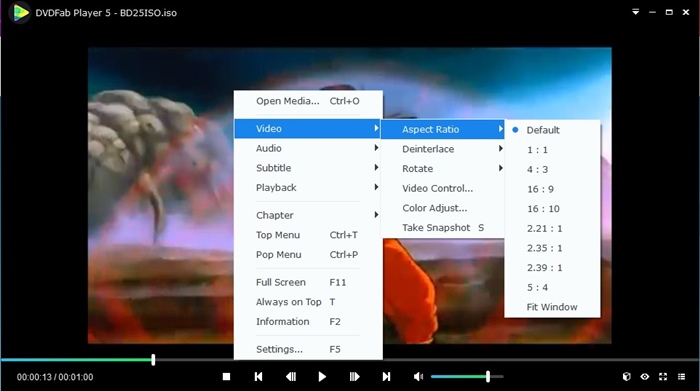Viewport: 700px width, 391px height.
Task: Select the 4 : 3 aspect ratio
Action: 552,169
